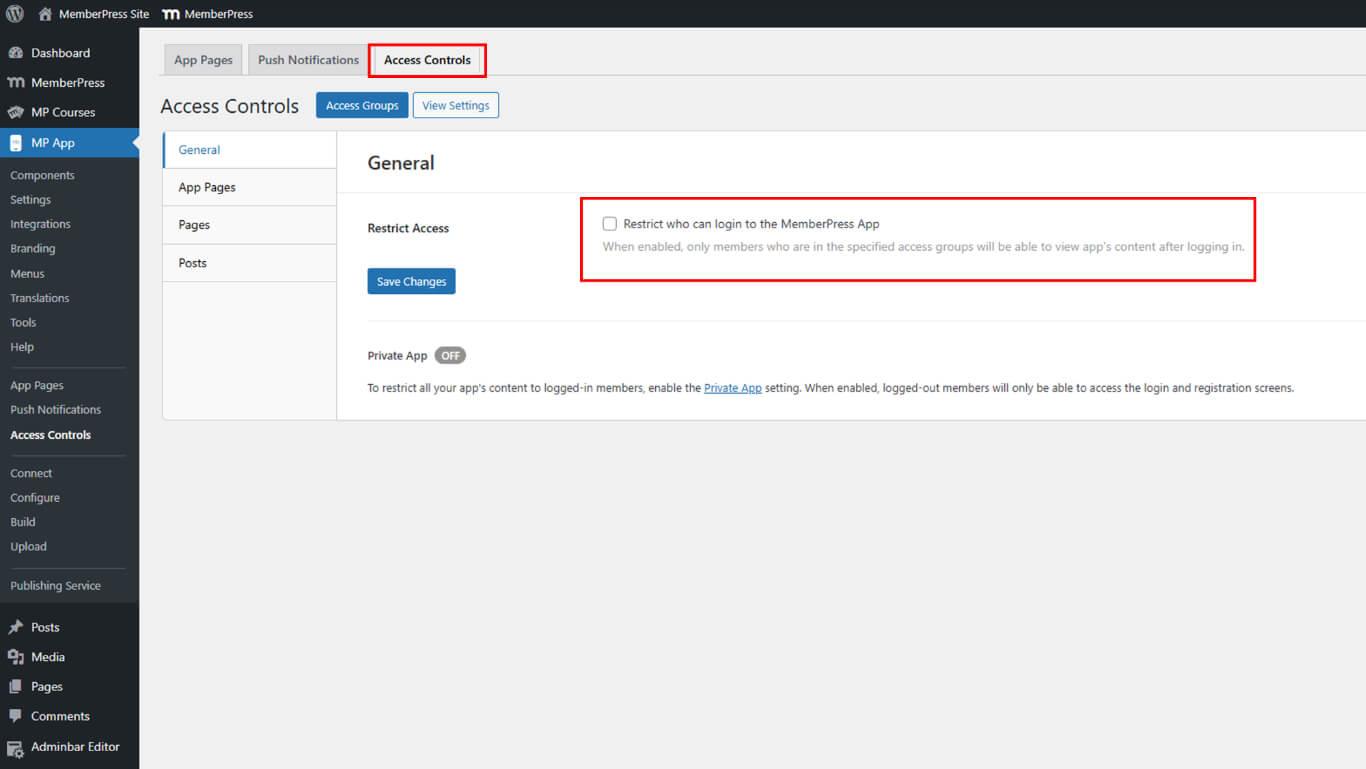Click the Access Groups button

[x=362, y=106]
